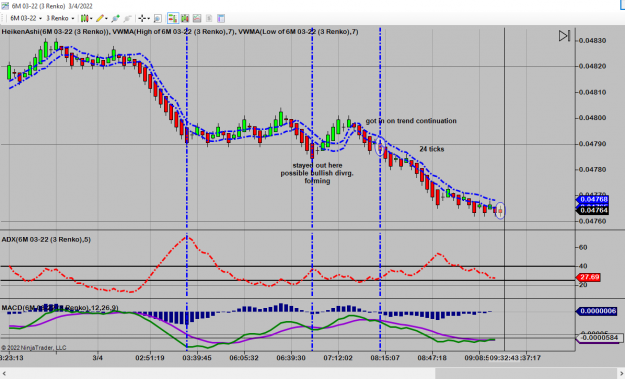Click the 07:12:02 time axis label
The height and width of the screenshot is (379, 625).
coord(338,358)
